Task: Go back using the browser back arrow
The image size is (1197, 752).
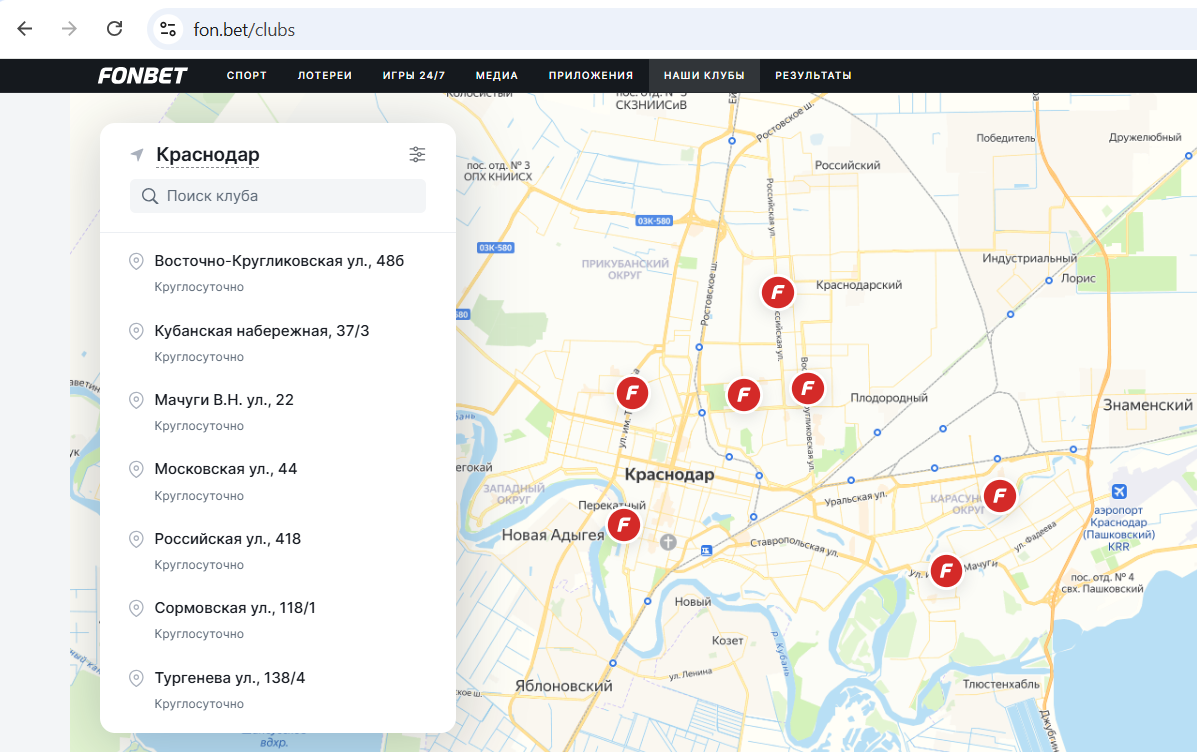Action: click(x=24, y=29)
